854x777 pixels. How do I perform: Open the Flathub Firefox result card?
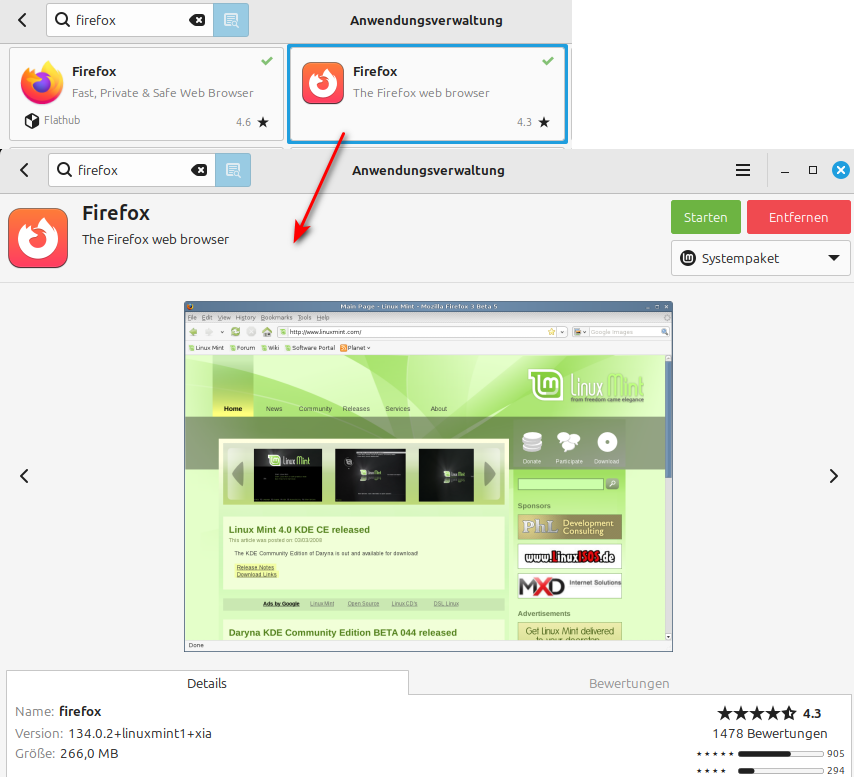click(x=147, y=94)
